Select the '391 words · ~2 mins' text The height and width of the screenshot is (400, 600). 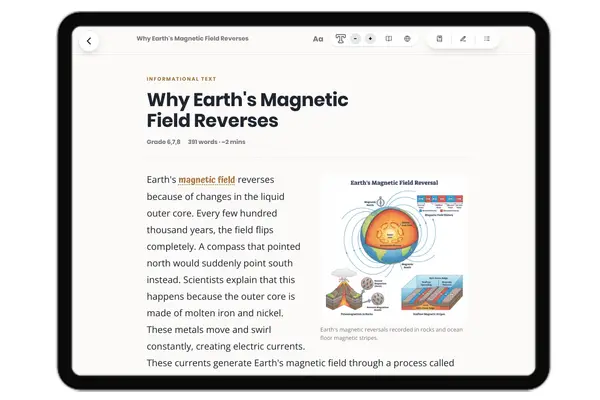tap(217, 142)
